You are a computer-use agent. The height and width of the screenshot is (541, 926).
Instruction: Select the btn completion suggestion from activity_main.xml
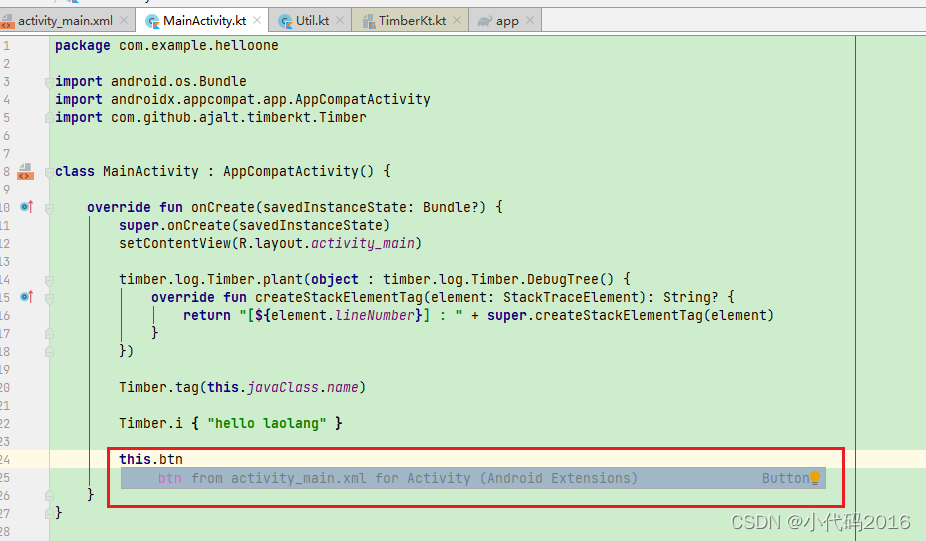[473, 478]
